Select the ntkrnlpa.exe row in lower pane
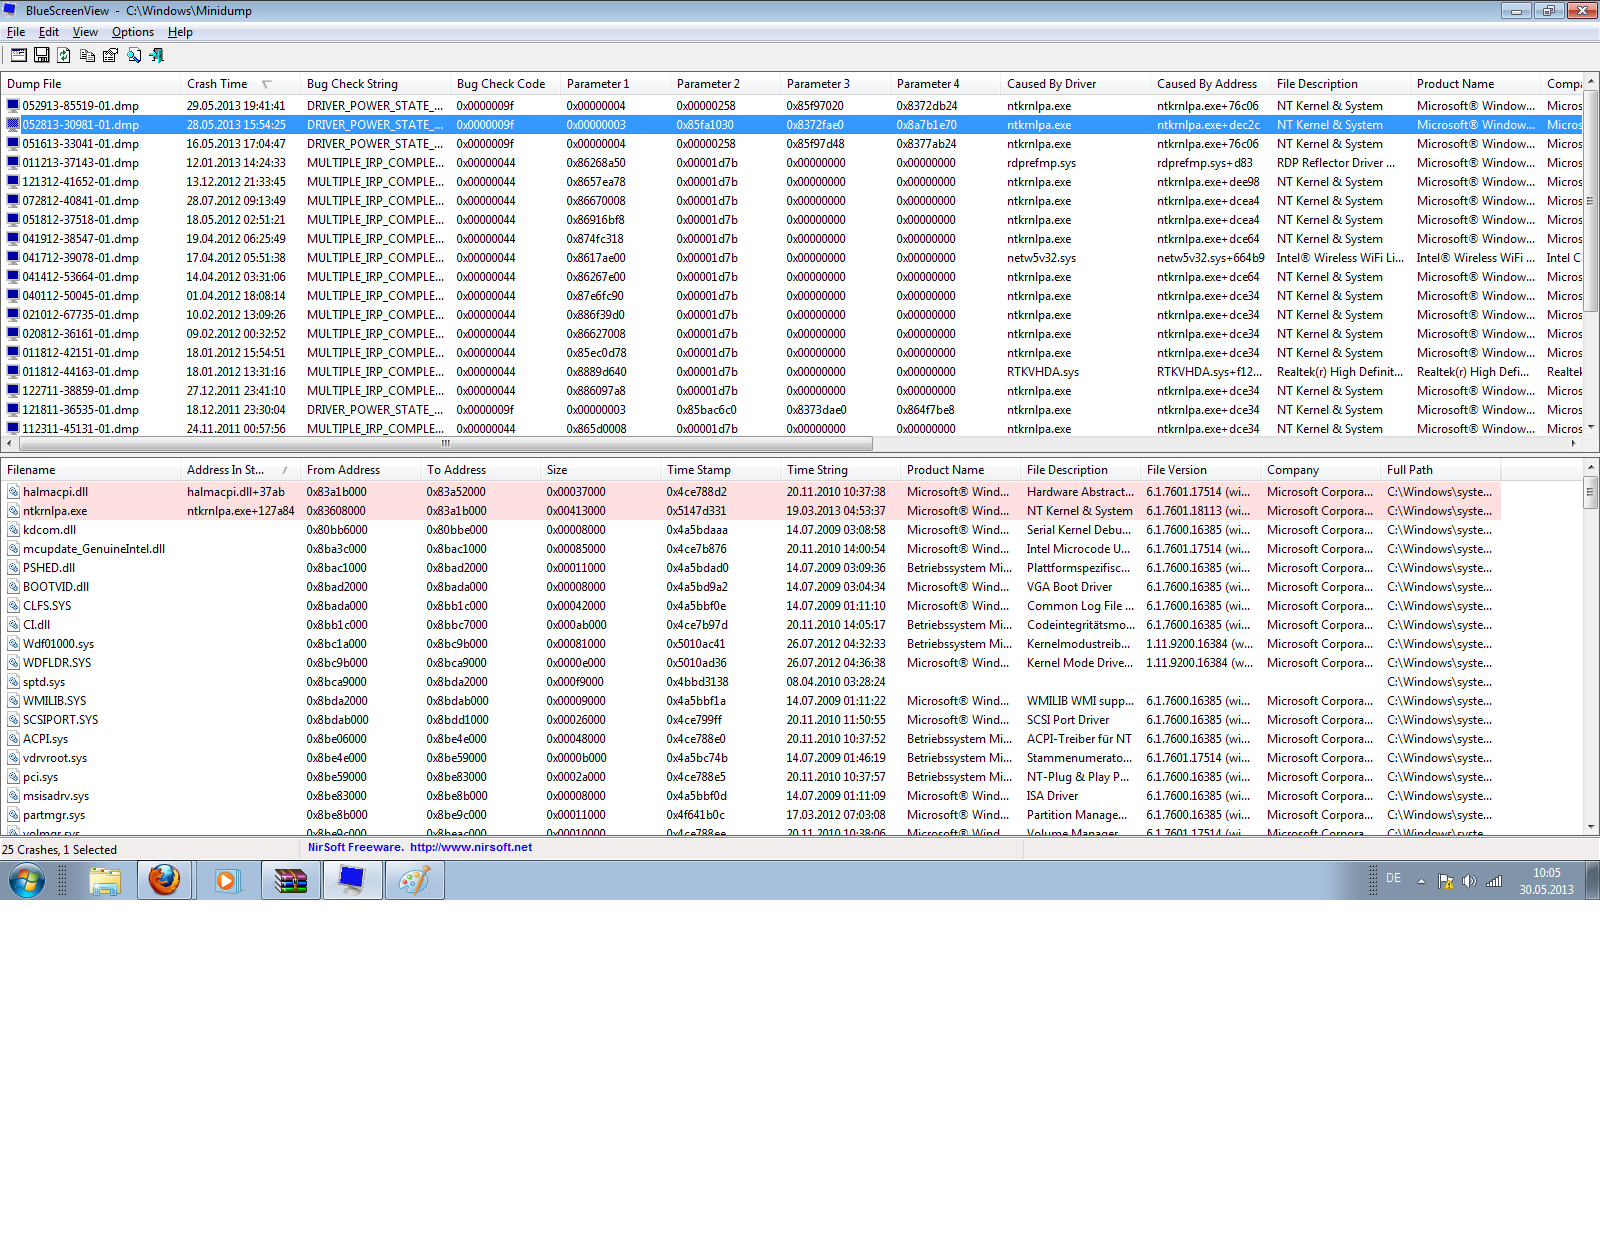1600x1257 pixels. (x=752, y=510)
